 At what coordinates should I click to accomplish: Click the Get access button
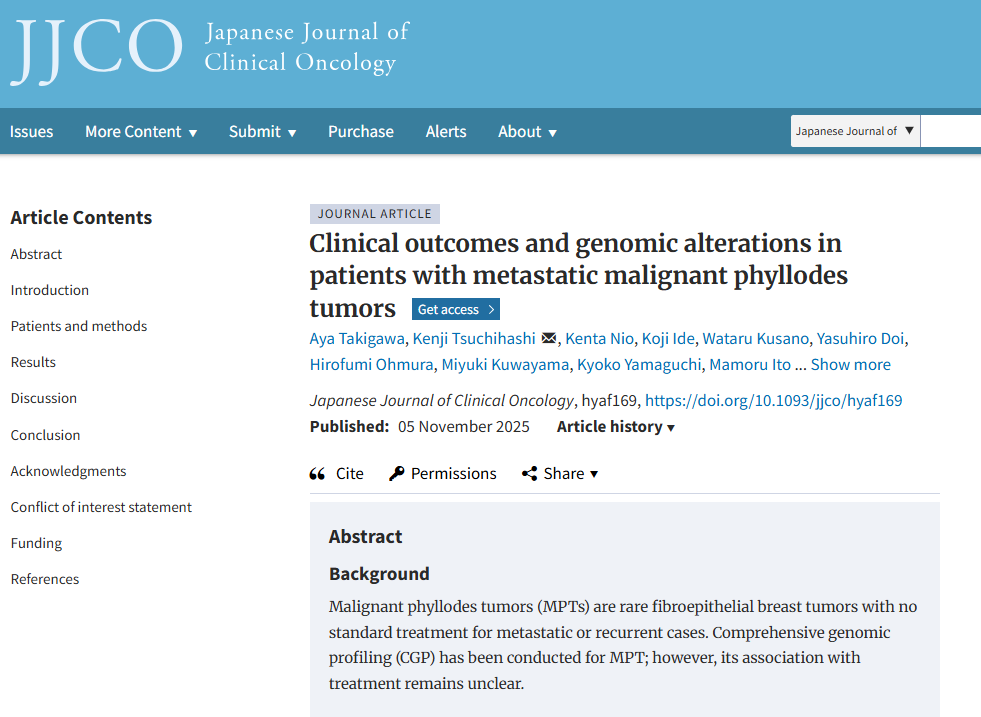[455, 309]
